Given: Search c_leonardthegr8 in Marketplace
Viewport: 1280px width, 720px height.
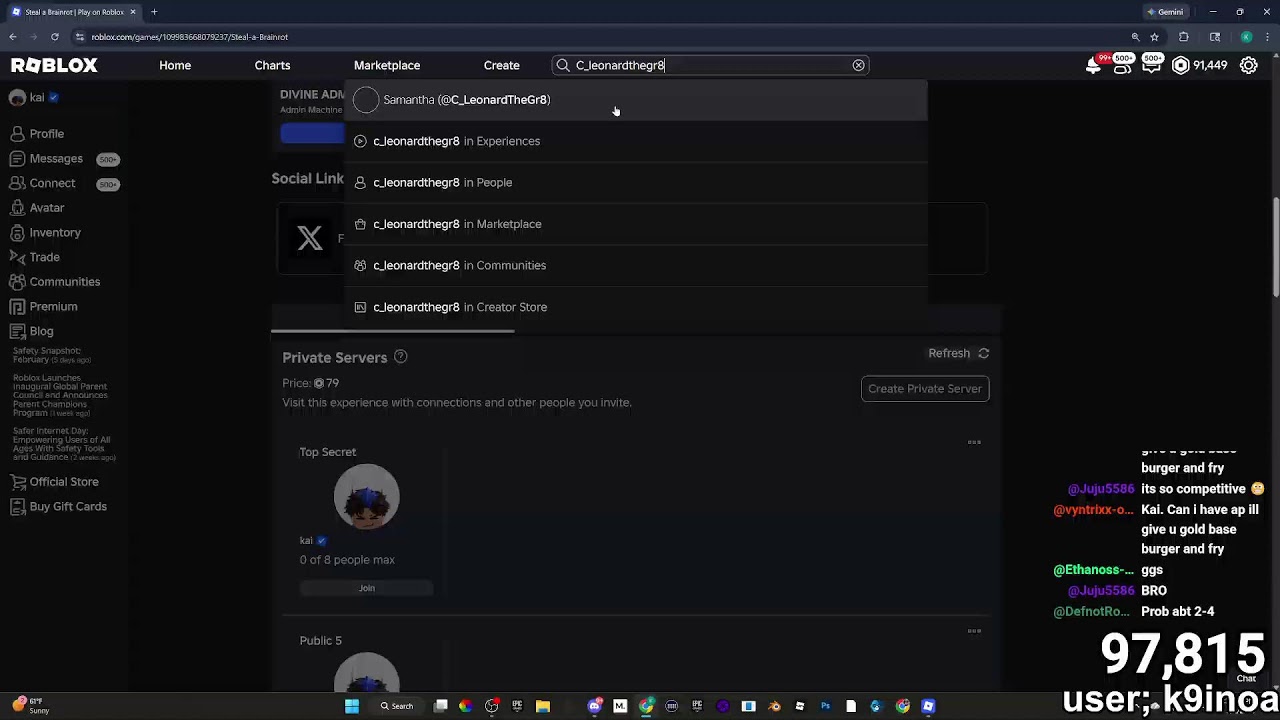Looking at the screenshot, I should [636, 224].
